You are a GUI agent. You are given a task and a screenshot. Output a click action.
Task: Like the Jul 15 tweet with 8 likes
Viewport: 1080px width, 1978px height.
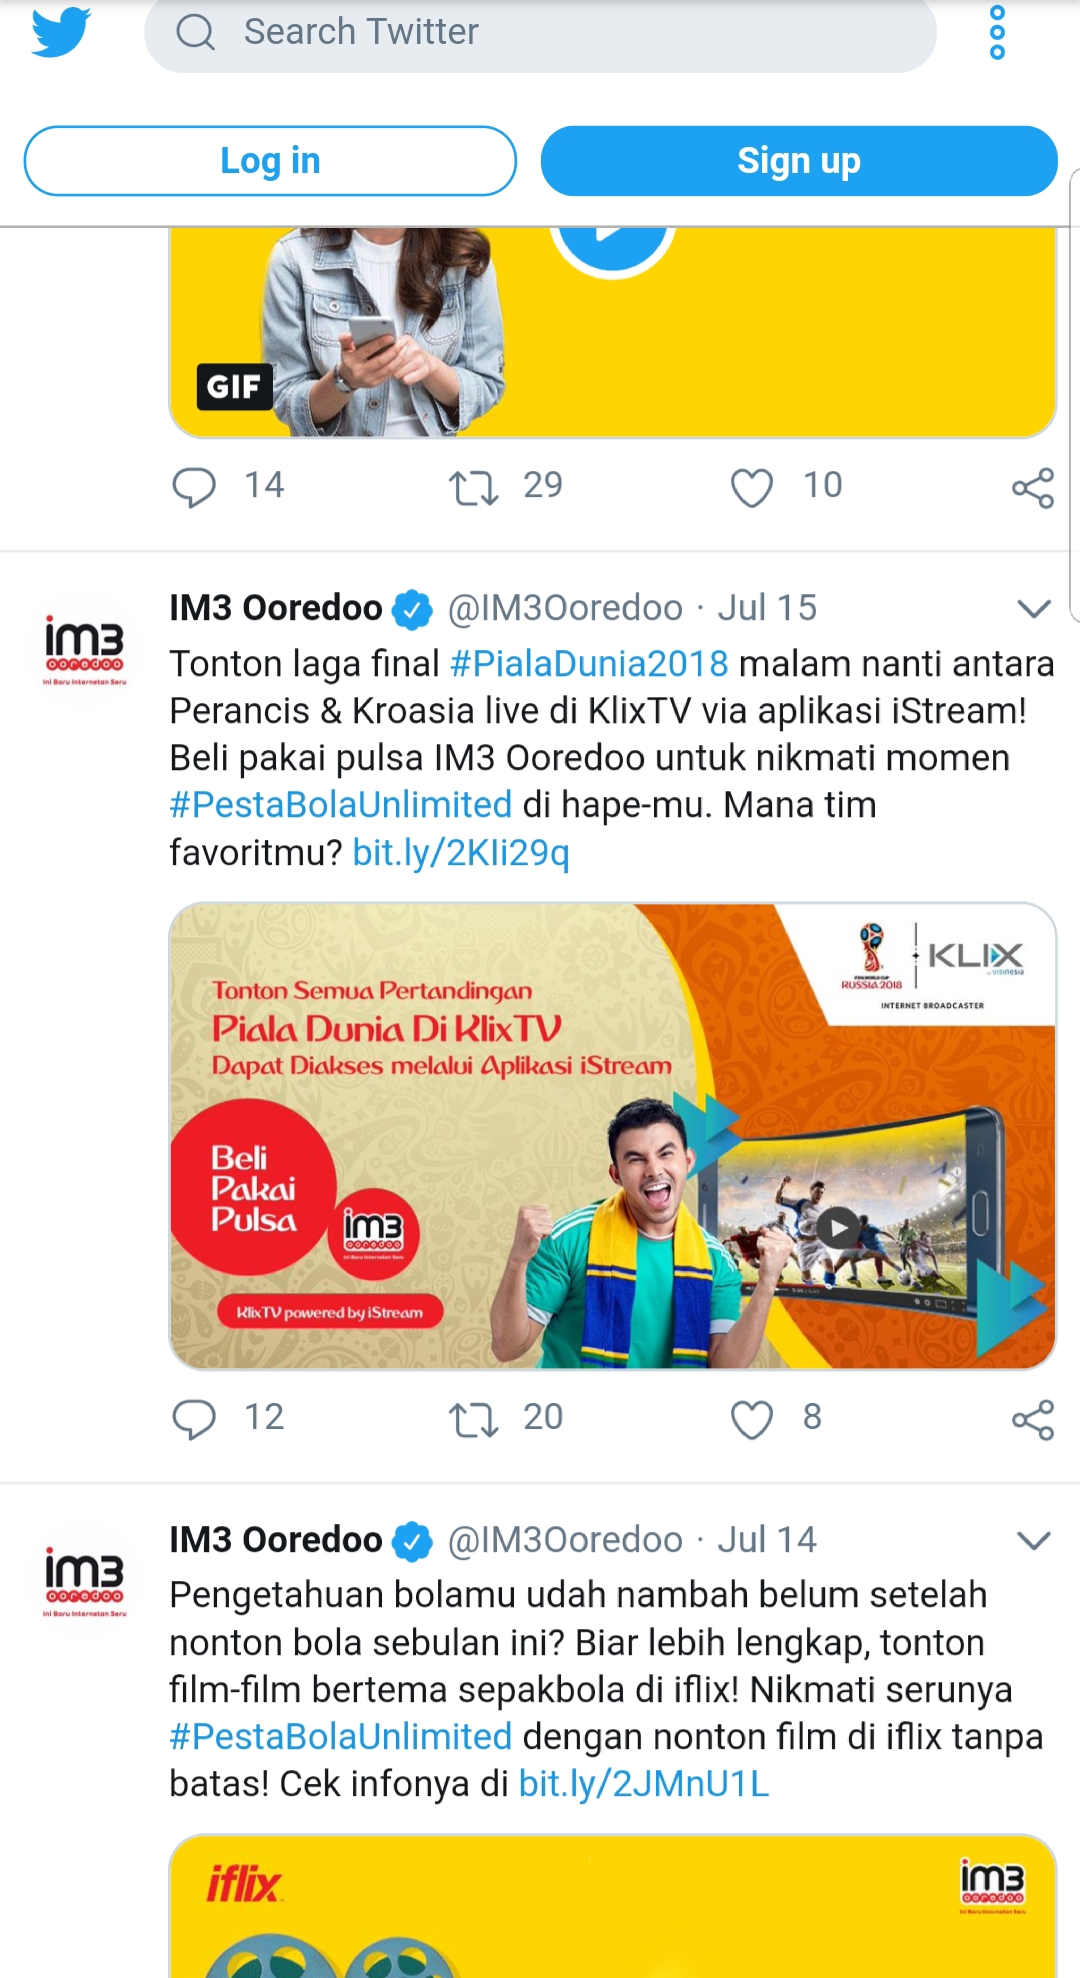[752, 1419]
